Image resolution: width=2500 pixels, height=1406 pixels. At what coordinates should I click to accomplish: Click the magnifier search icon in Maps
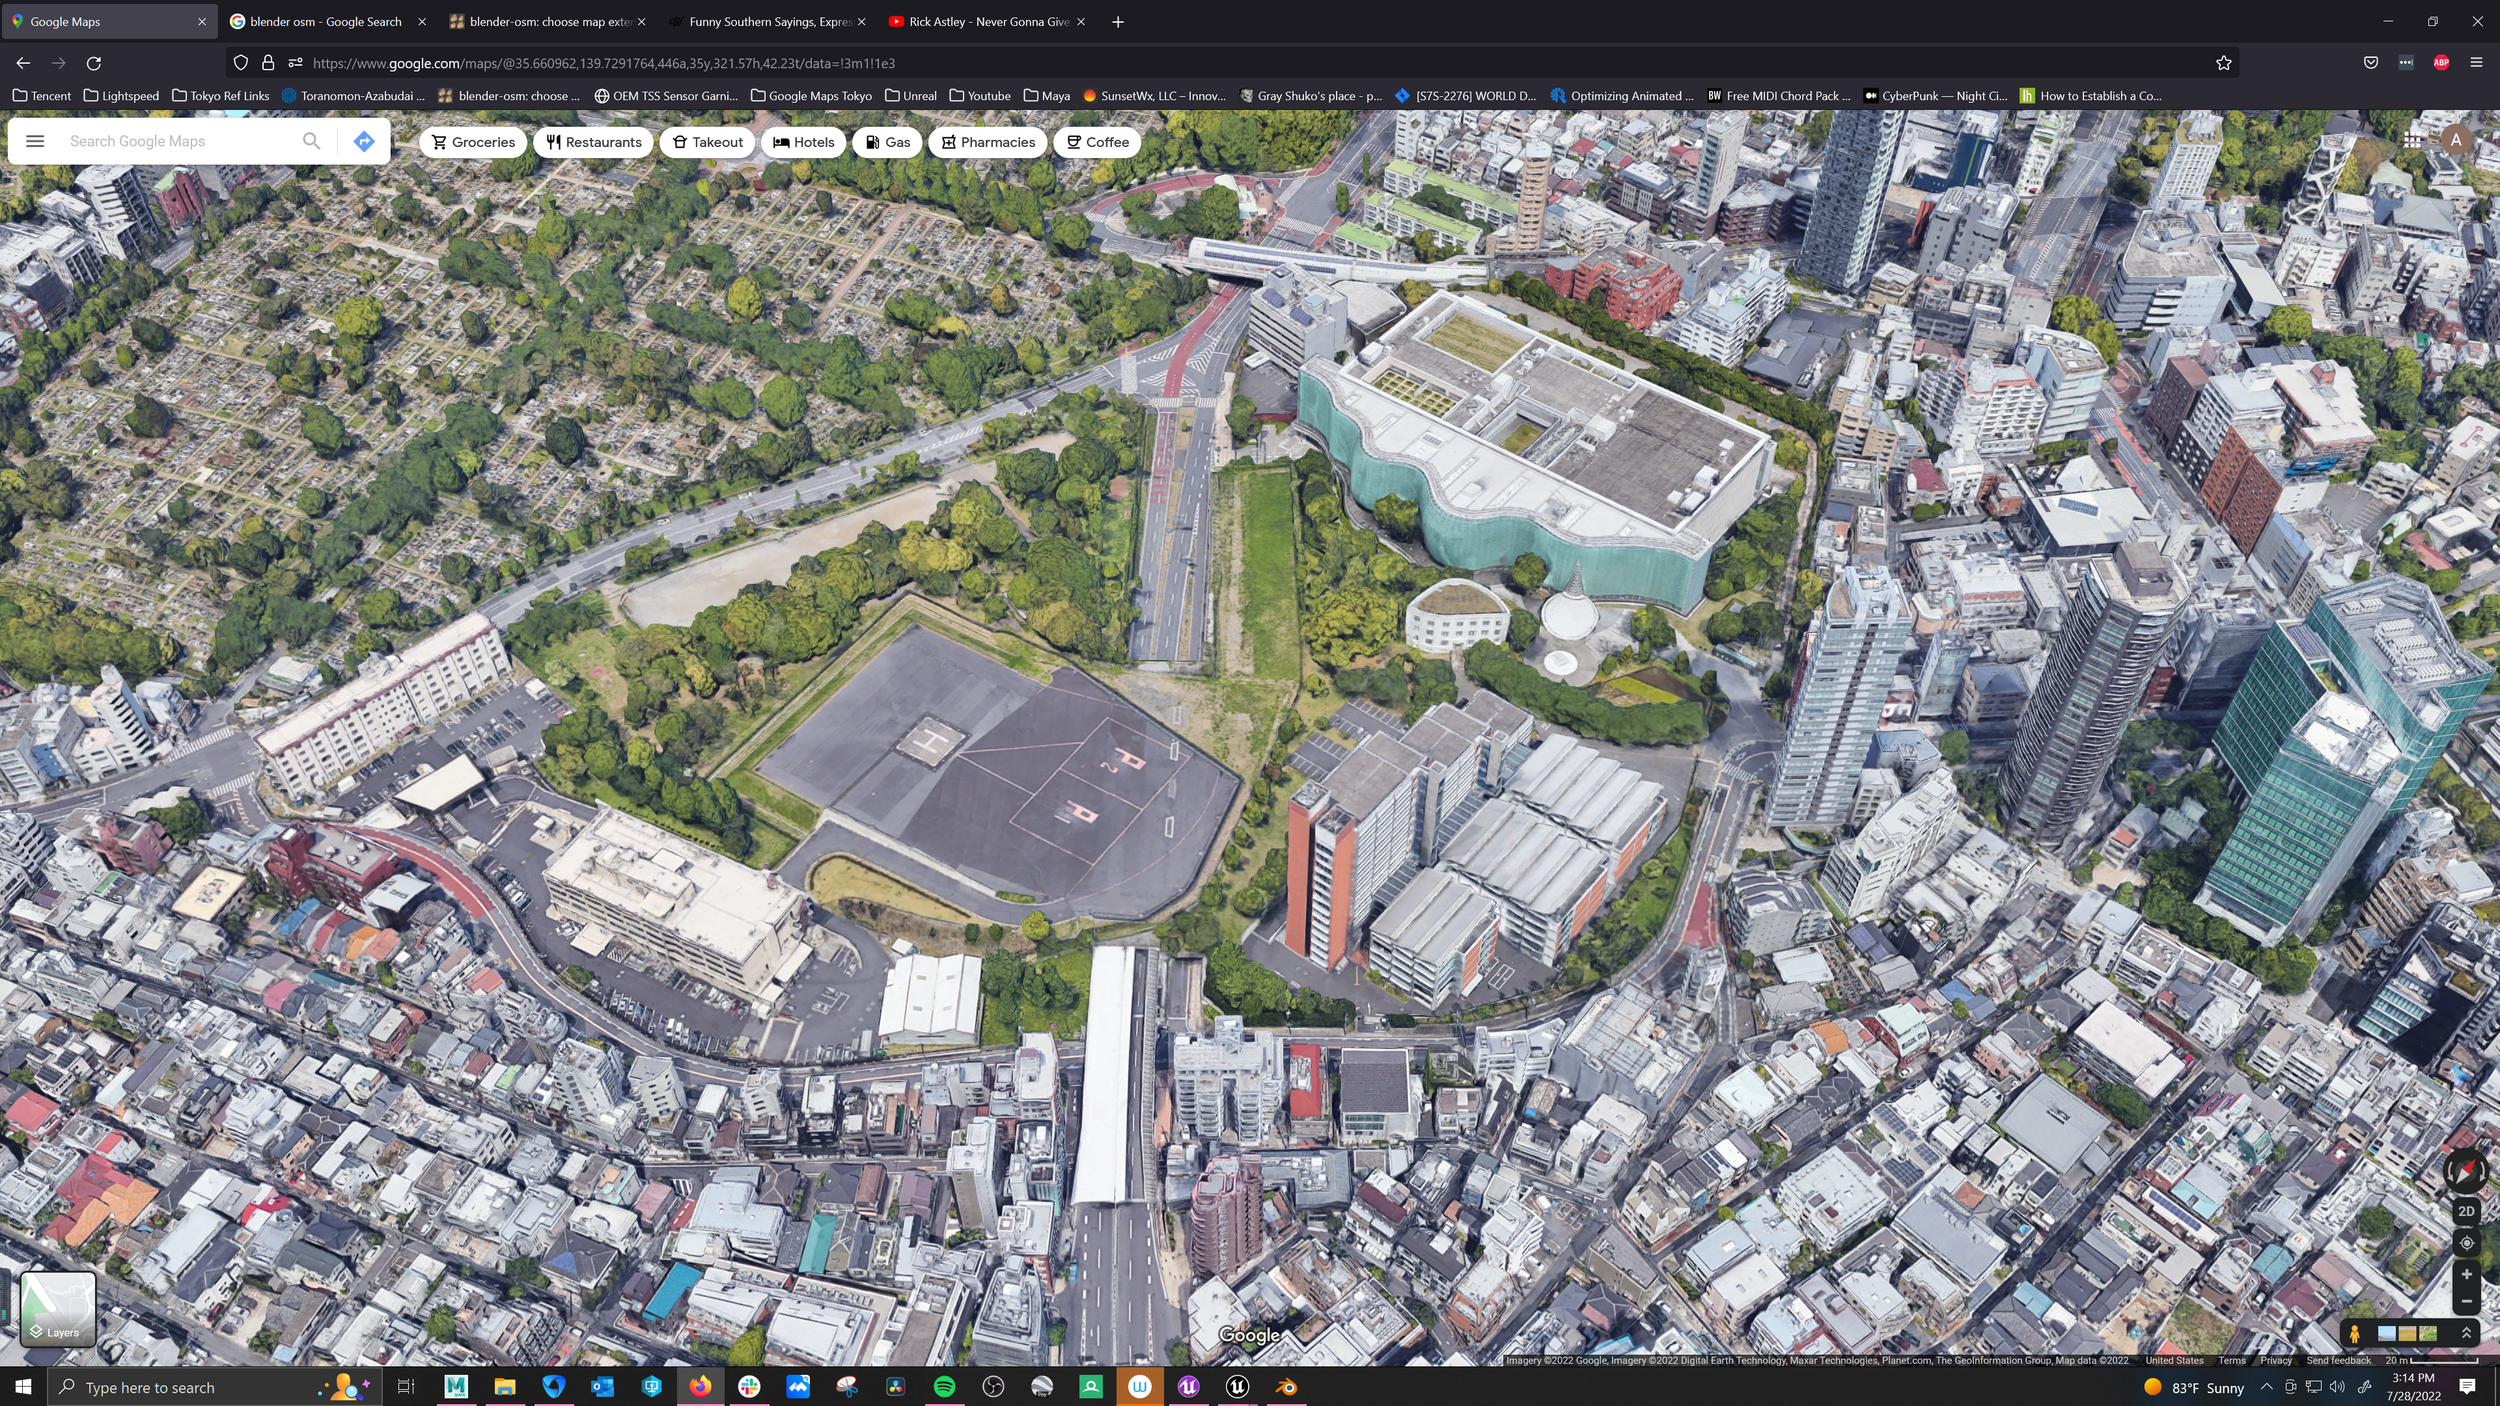click(x=311, y=141)
